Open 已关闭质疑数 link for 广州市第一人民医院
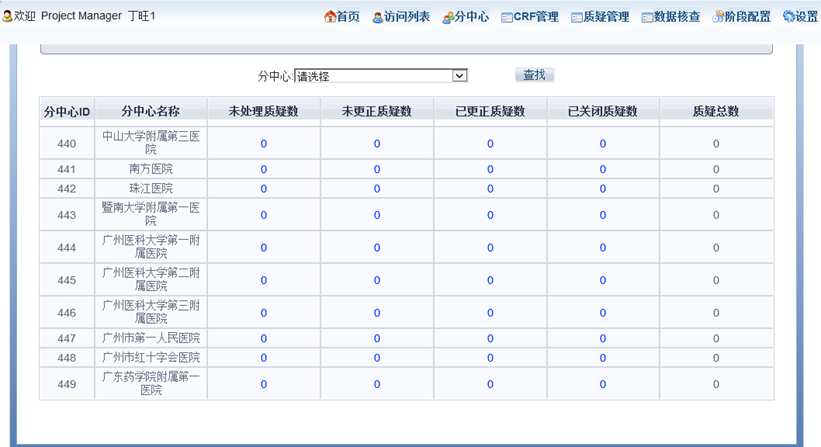The width and height of the screenshot is (821, 447). tap(603, 338)
